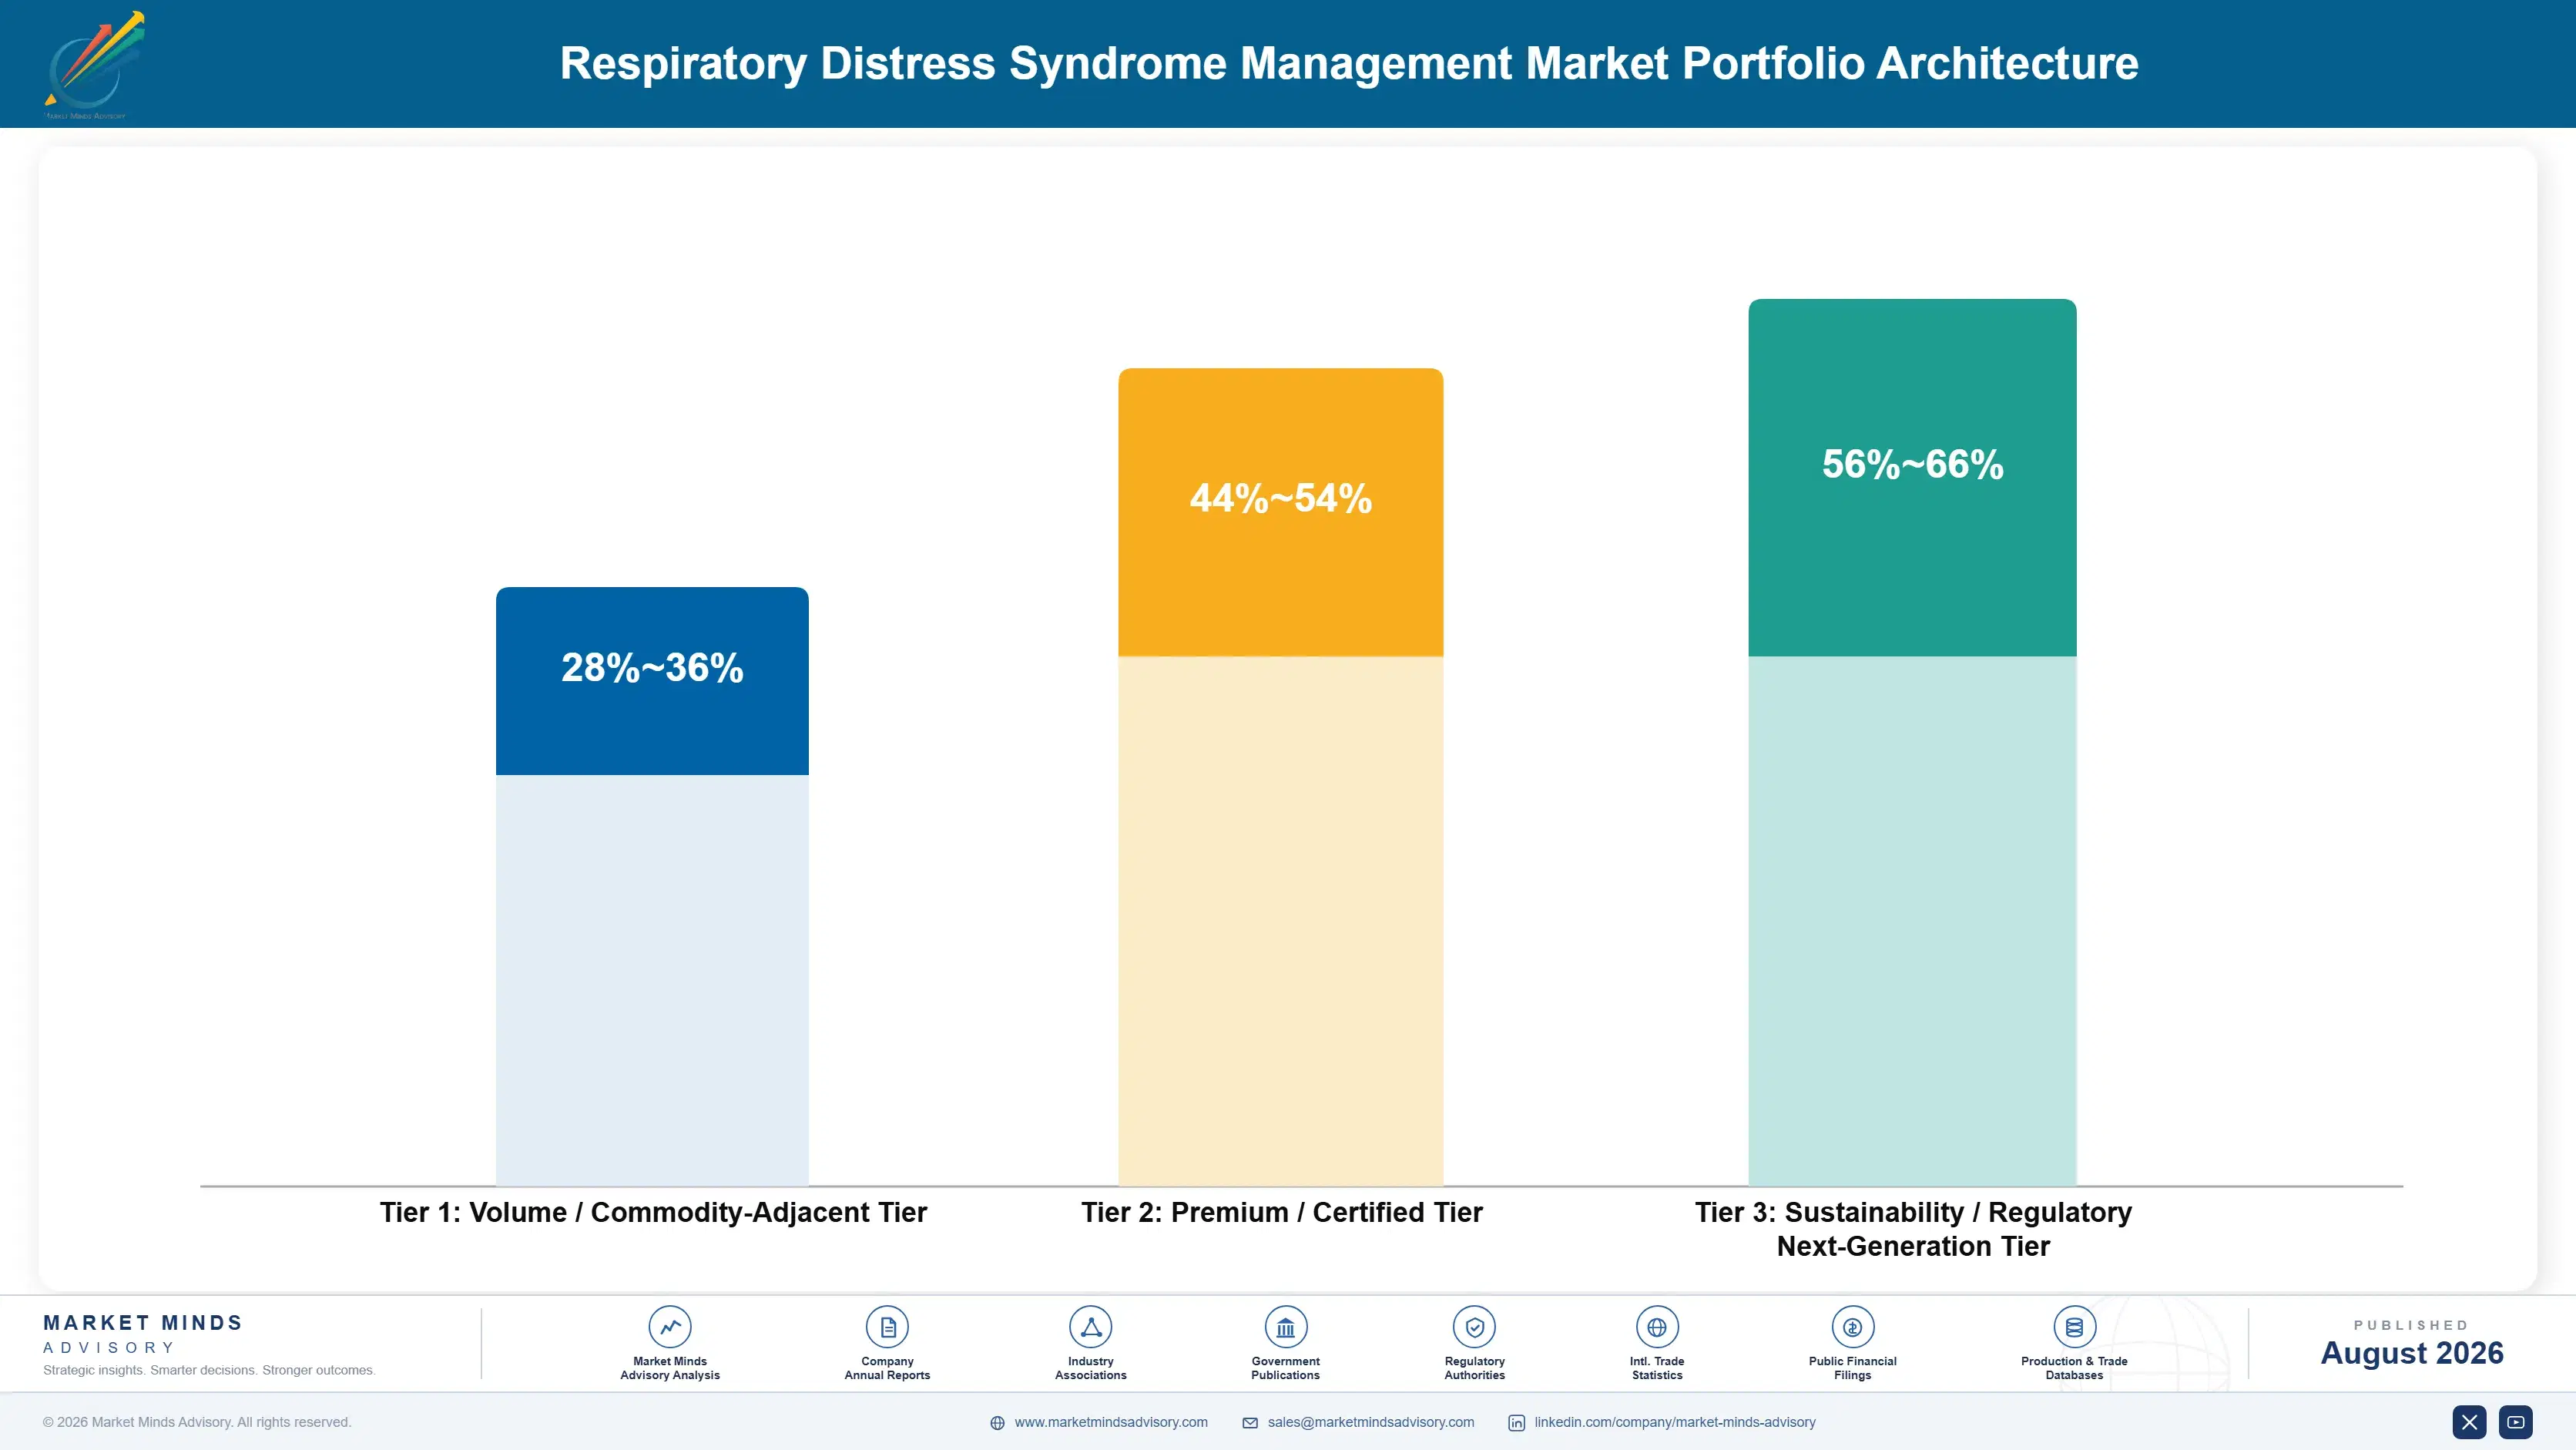The image size is (2576, 1450).
Task: Click the globe icon beside website address
Action: (997, 1423)
